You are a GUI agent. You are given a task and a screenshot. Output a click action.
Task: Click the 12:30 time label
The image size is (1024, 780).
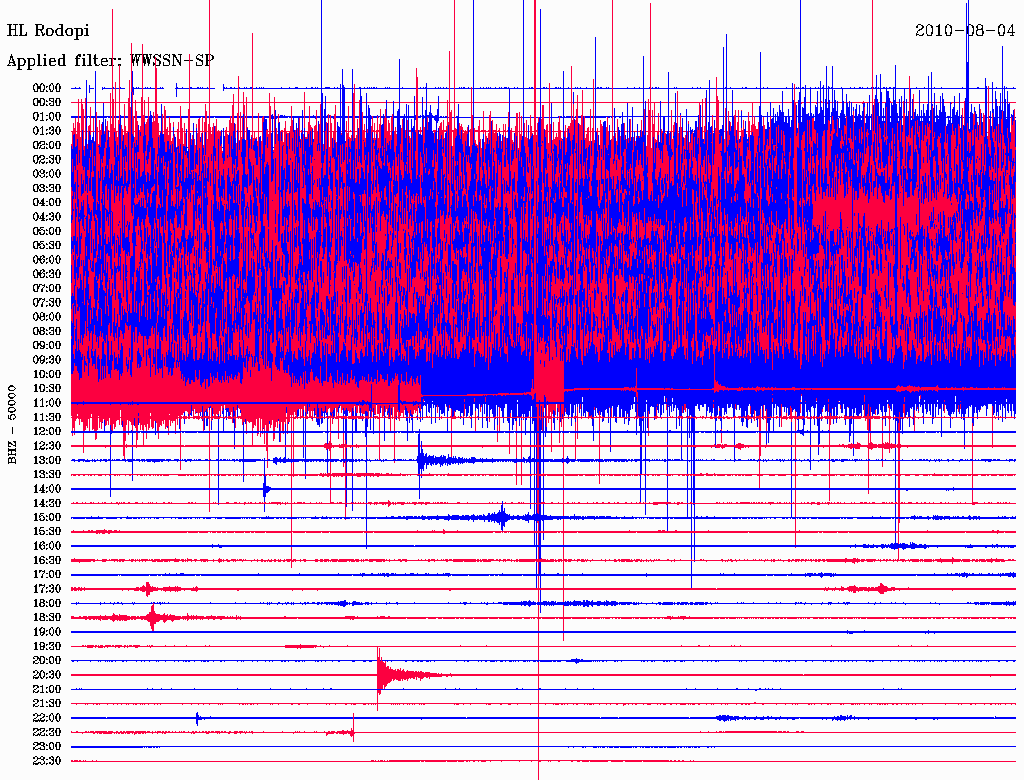pyautogui.click(x=47, y=446)
